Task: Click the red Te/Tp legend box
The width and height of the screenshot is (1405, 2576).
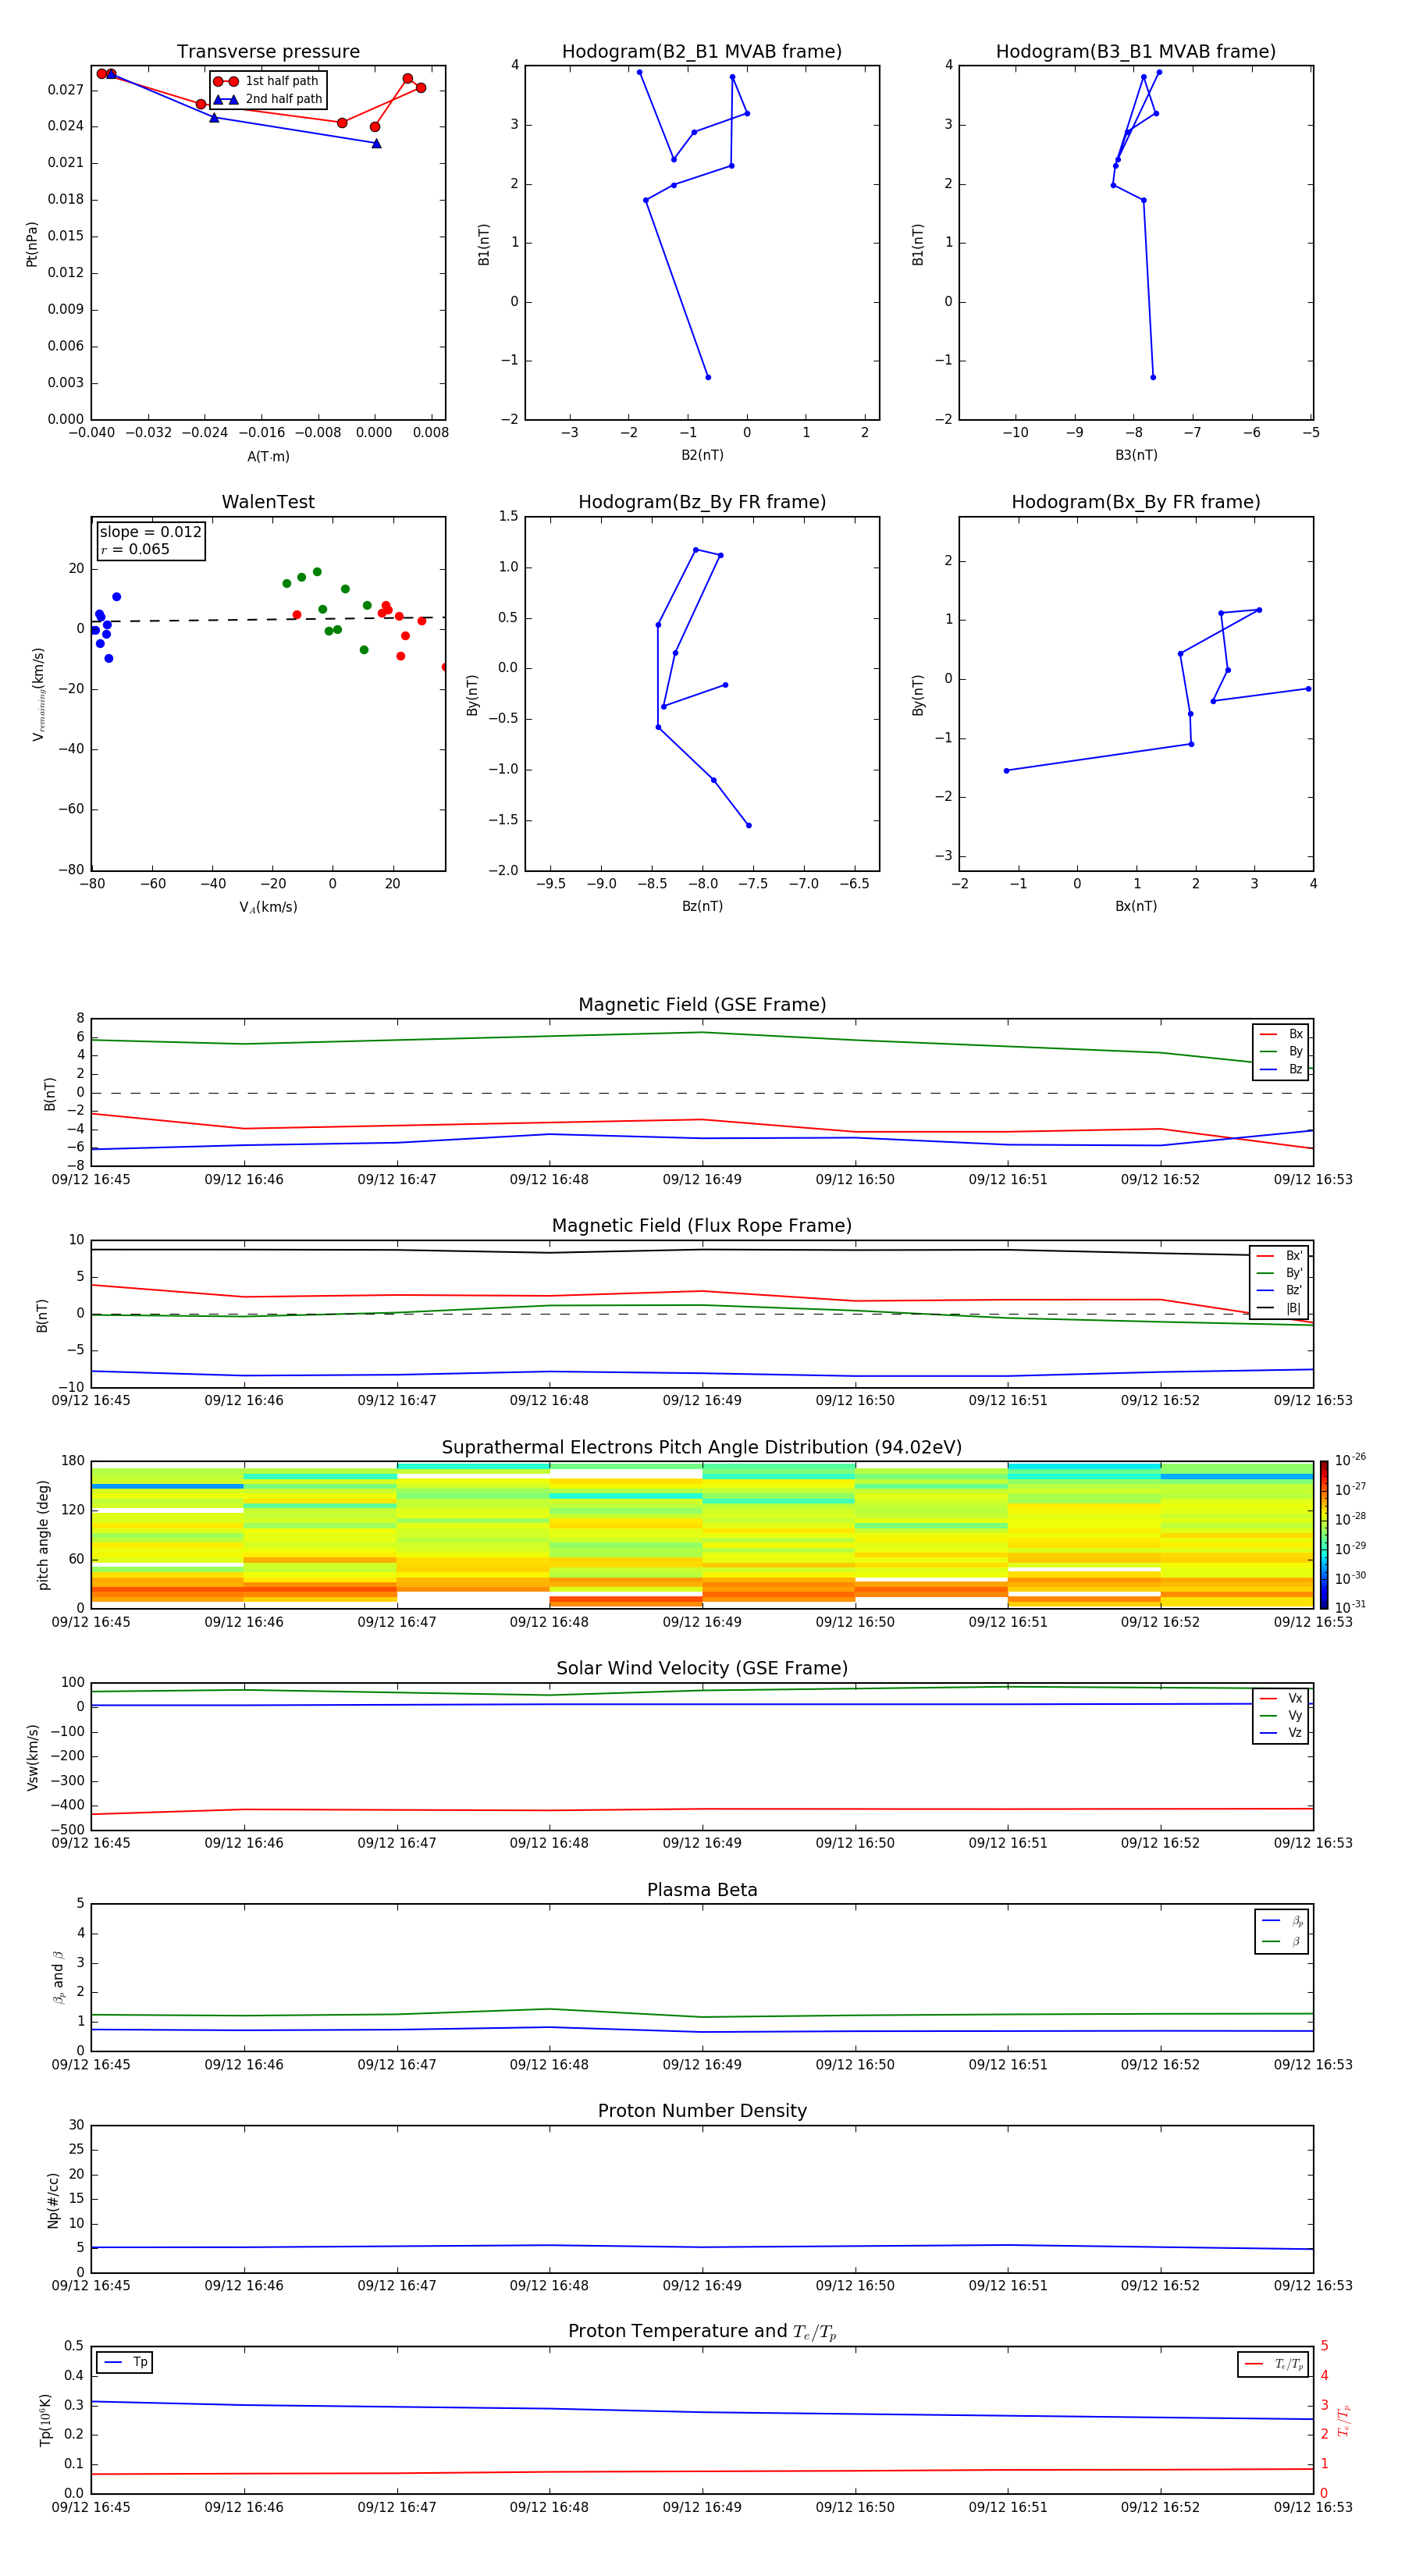Action: click(1272, 2364)
